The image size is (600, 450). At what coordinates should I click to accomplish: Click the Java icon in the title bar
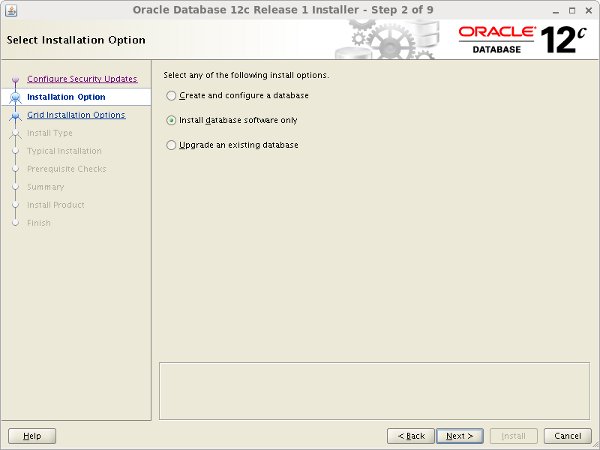click(x=11, y=10)
